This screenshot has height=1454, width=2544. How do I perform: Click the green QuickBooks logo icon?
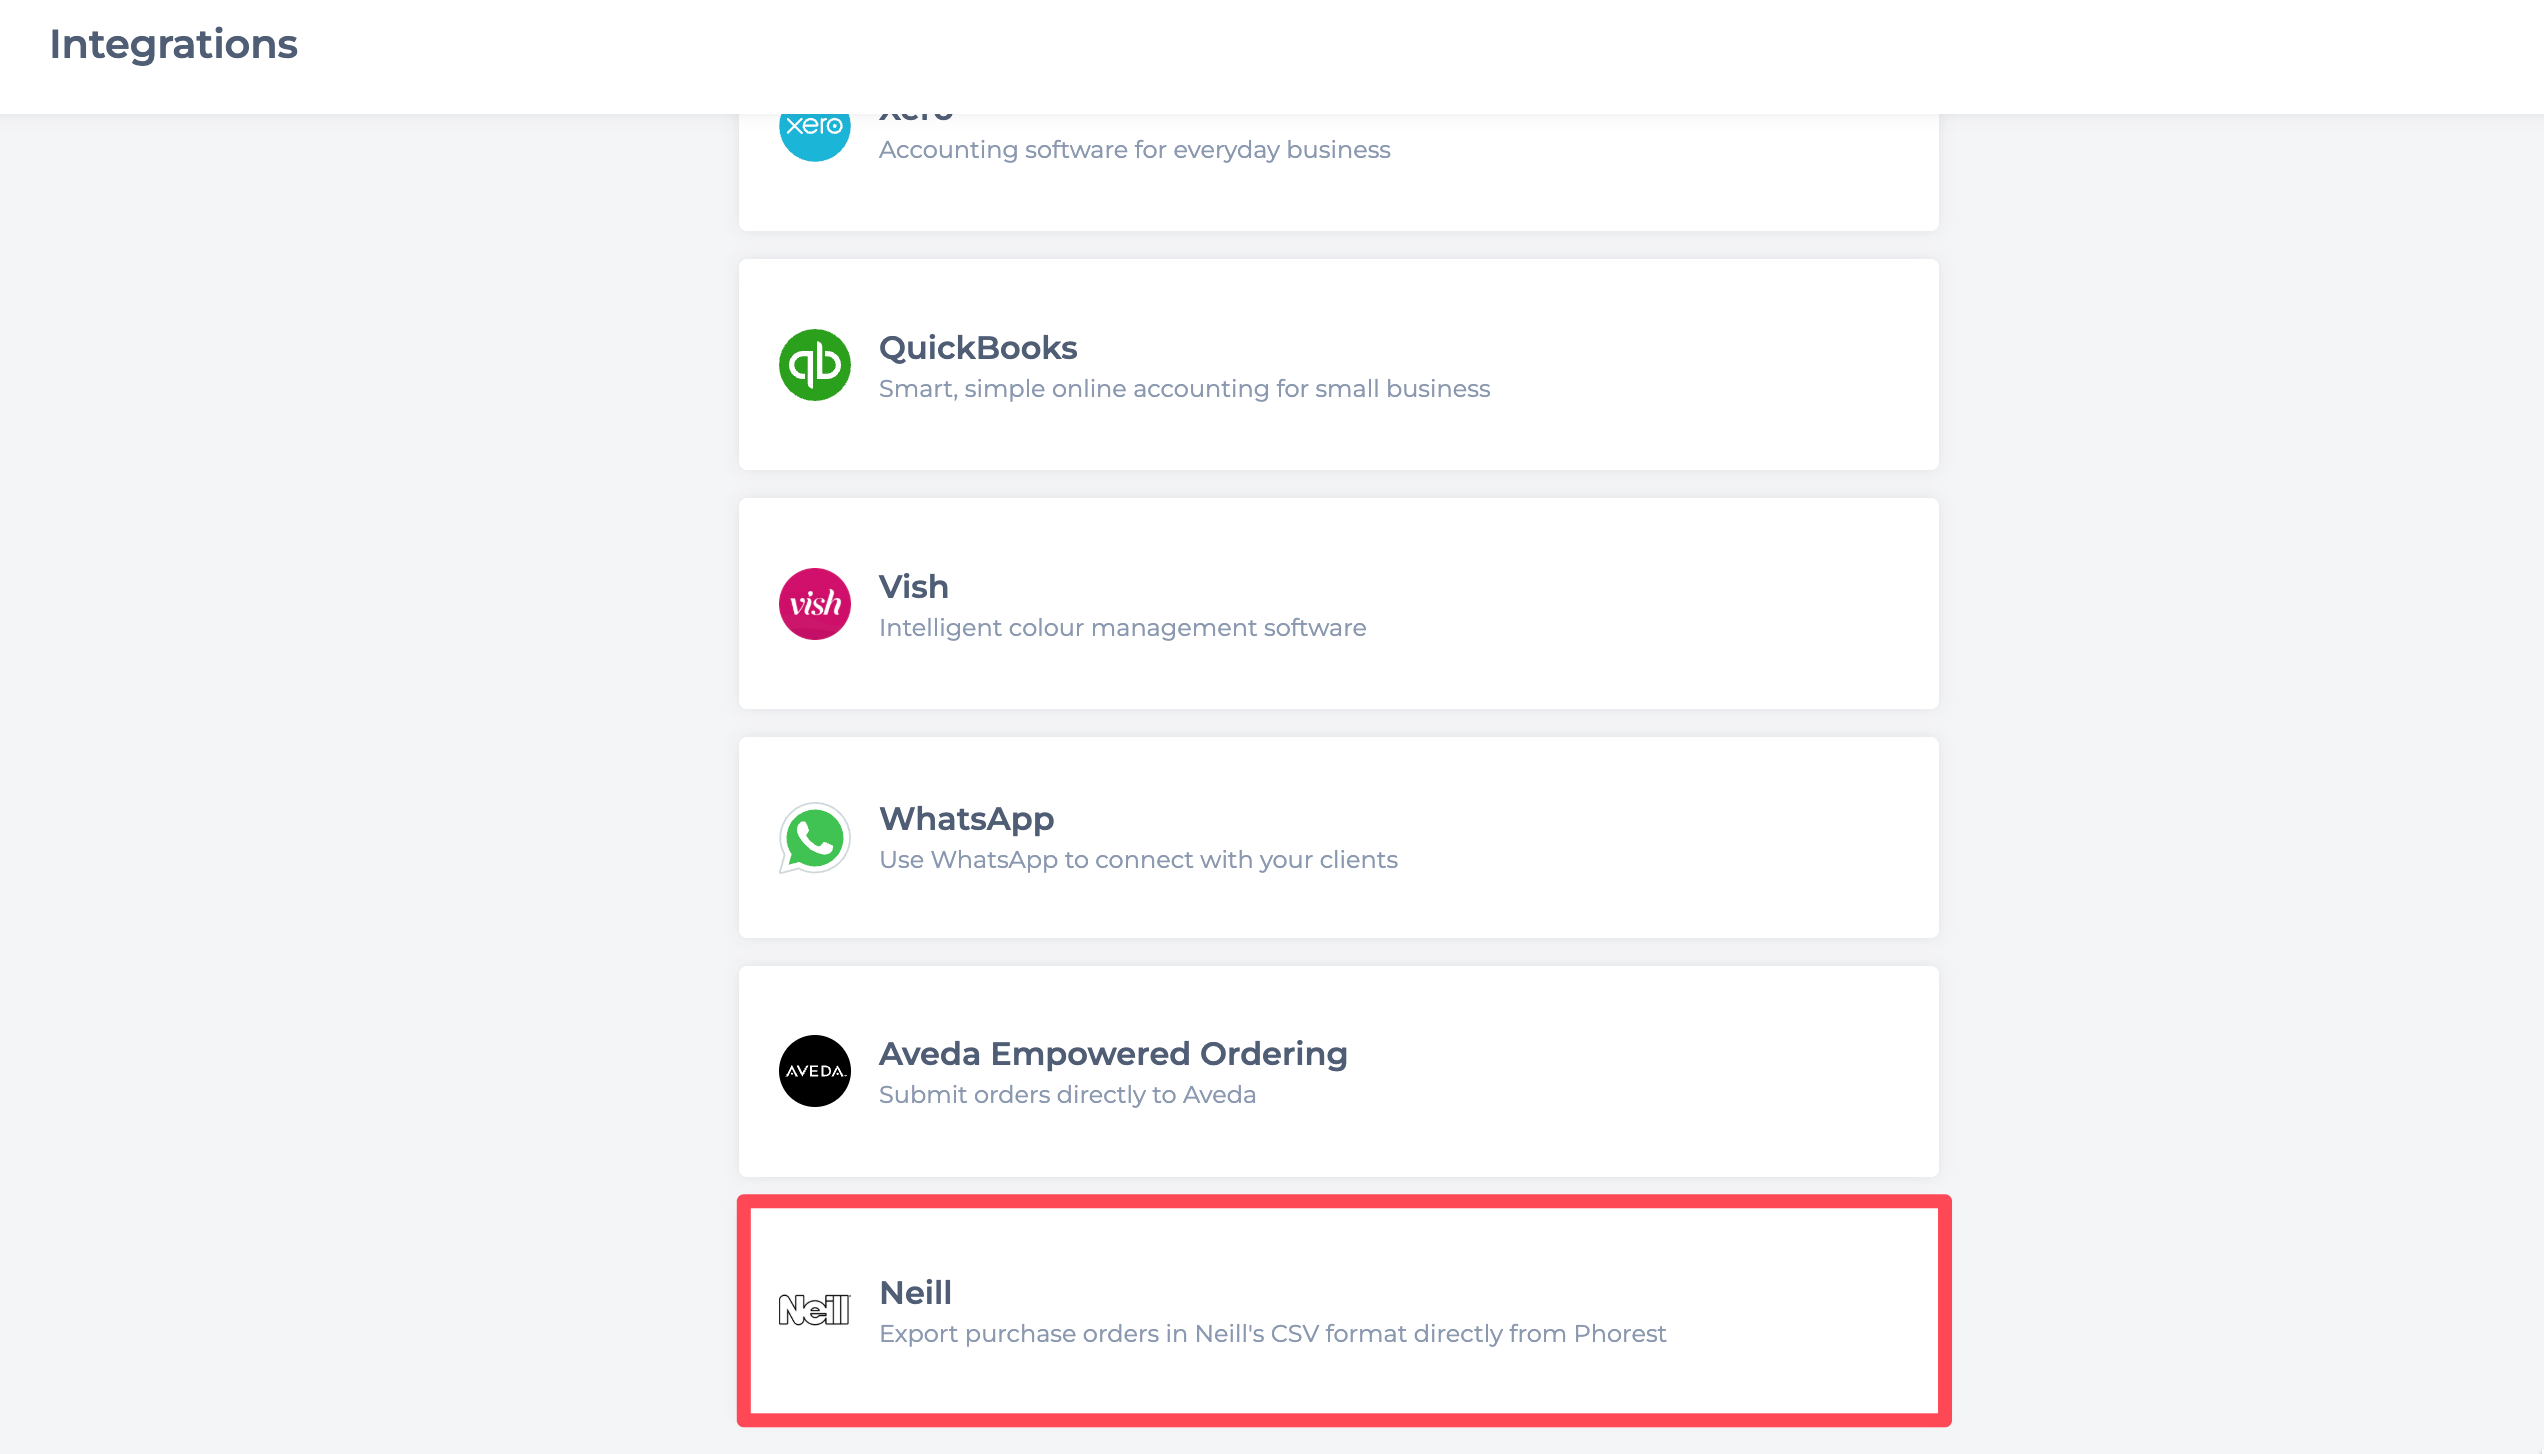pyautogui.click(x=814, y=365)
